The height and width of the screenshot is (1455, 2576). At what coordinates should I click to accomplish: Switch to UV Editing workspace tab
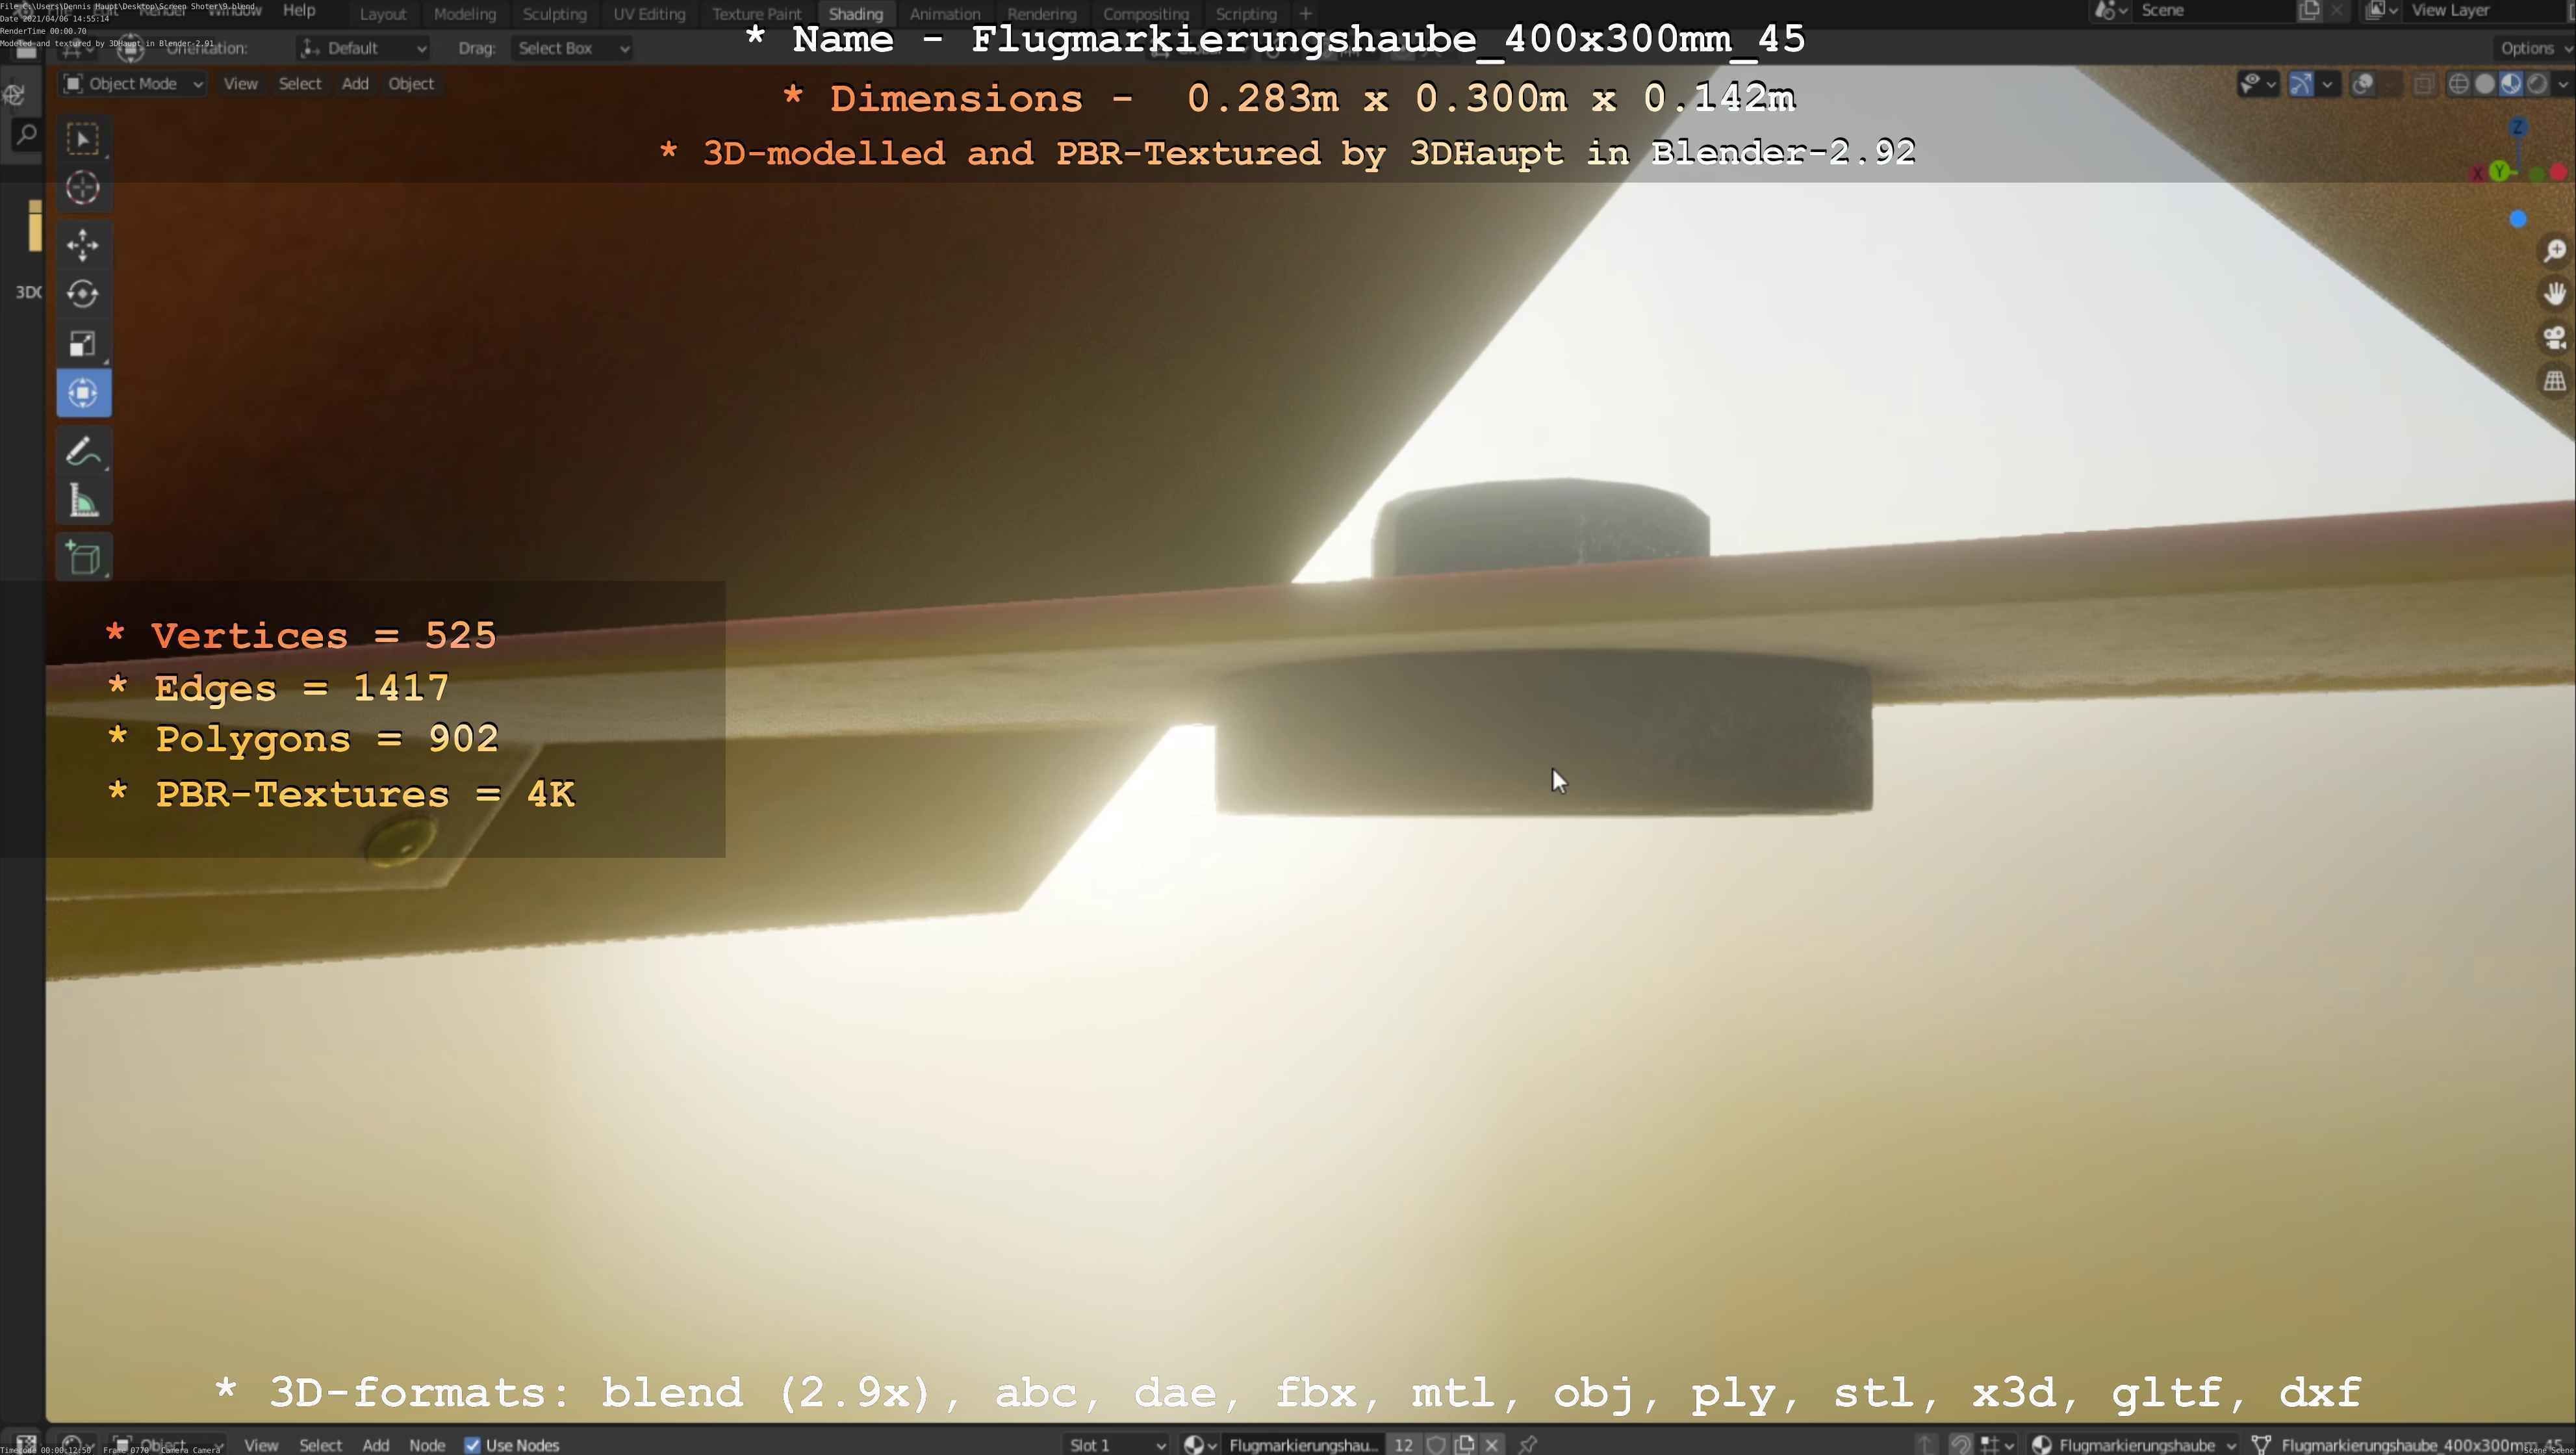tap(649, 14)
